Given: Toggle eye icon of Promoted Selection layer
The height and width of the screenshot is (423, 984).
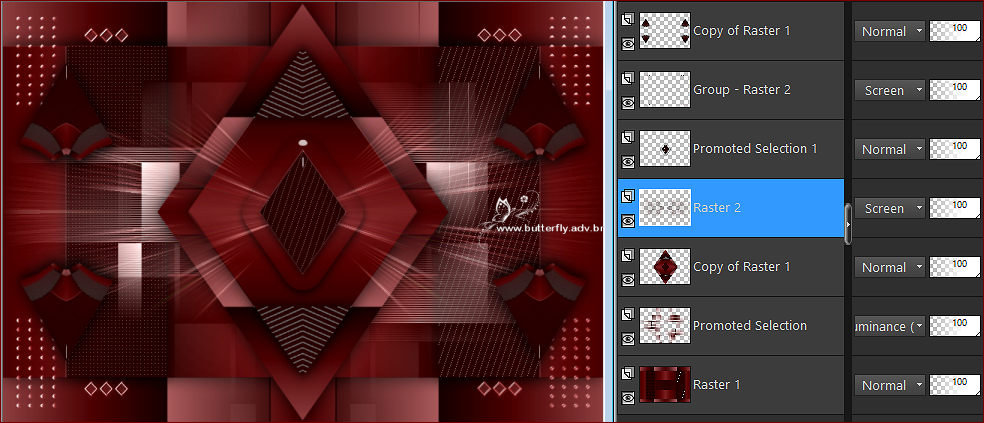Looking at the screenshot, I should [x=628, y=339].
